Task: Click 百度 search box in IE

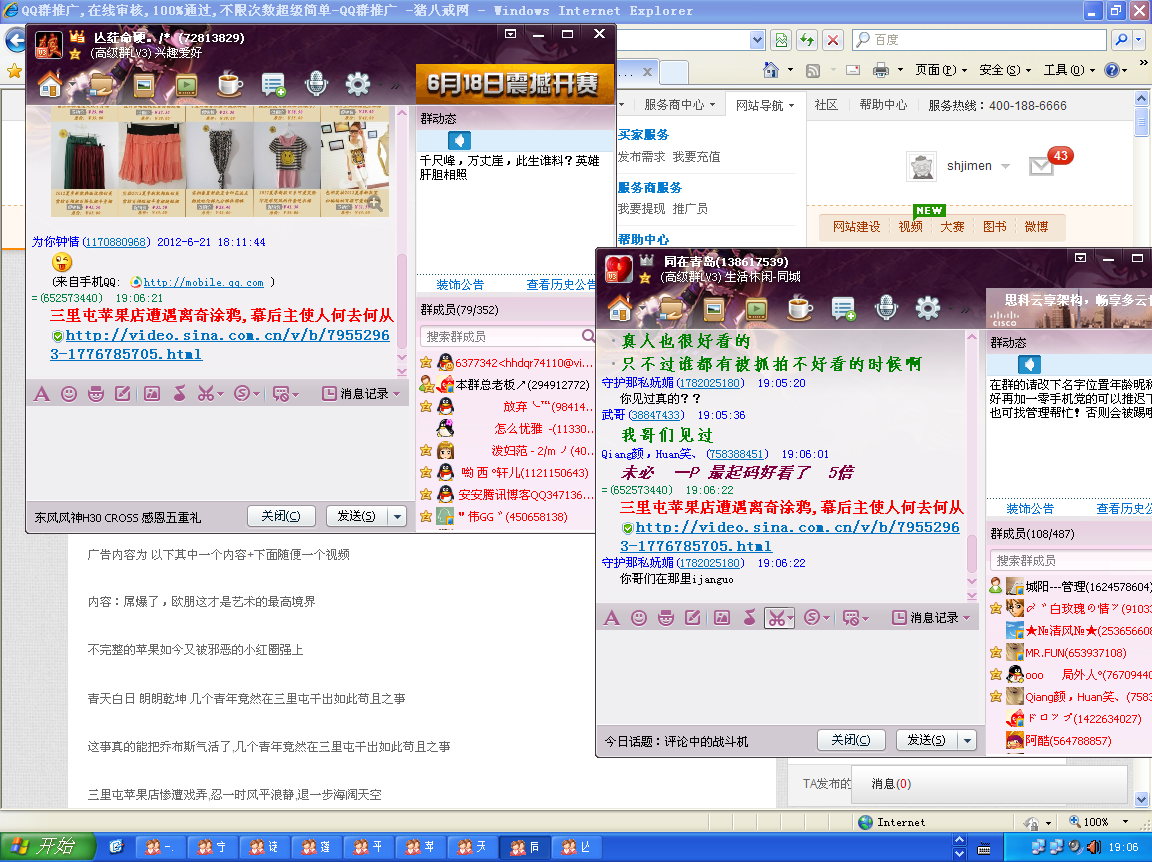Action: pyautogui.click(x=979, y=40)
